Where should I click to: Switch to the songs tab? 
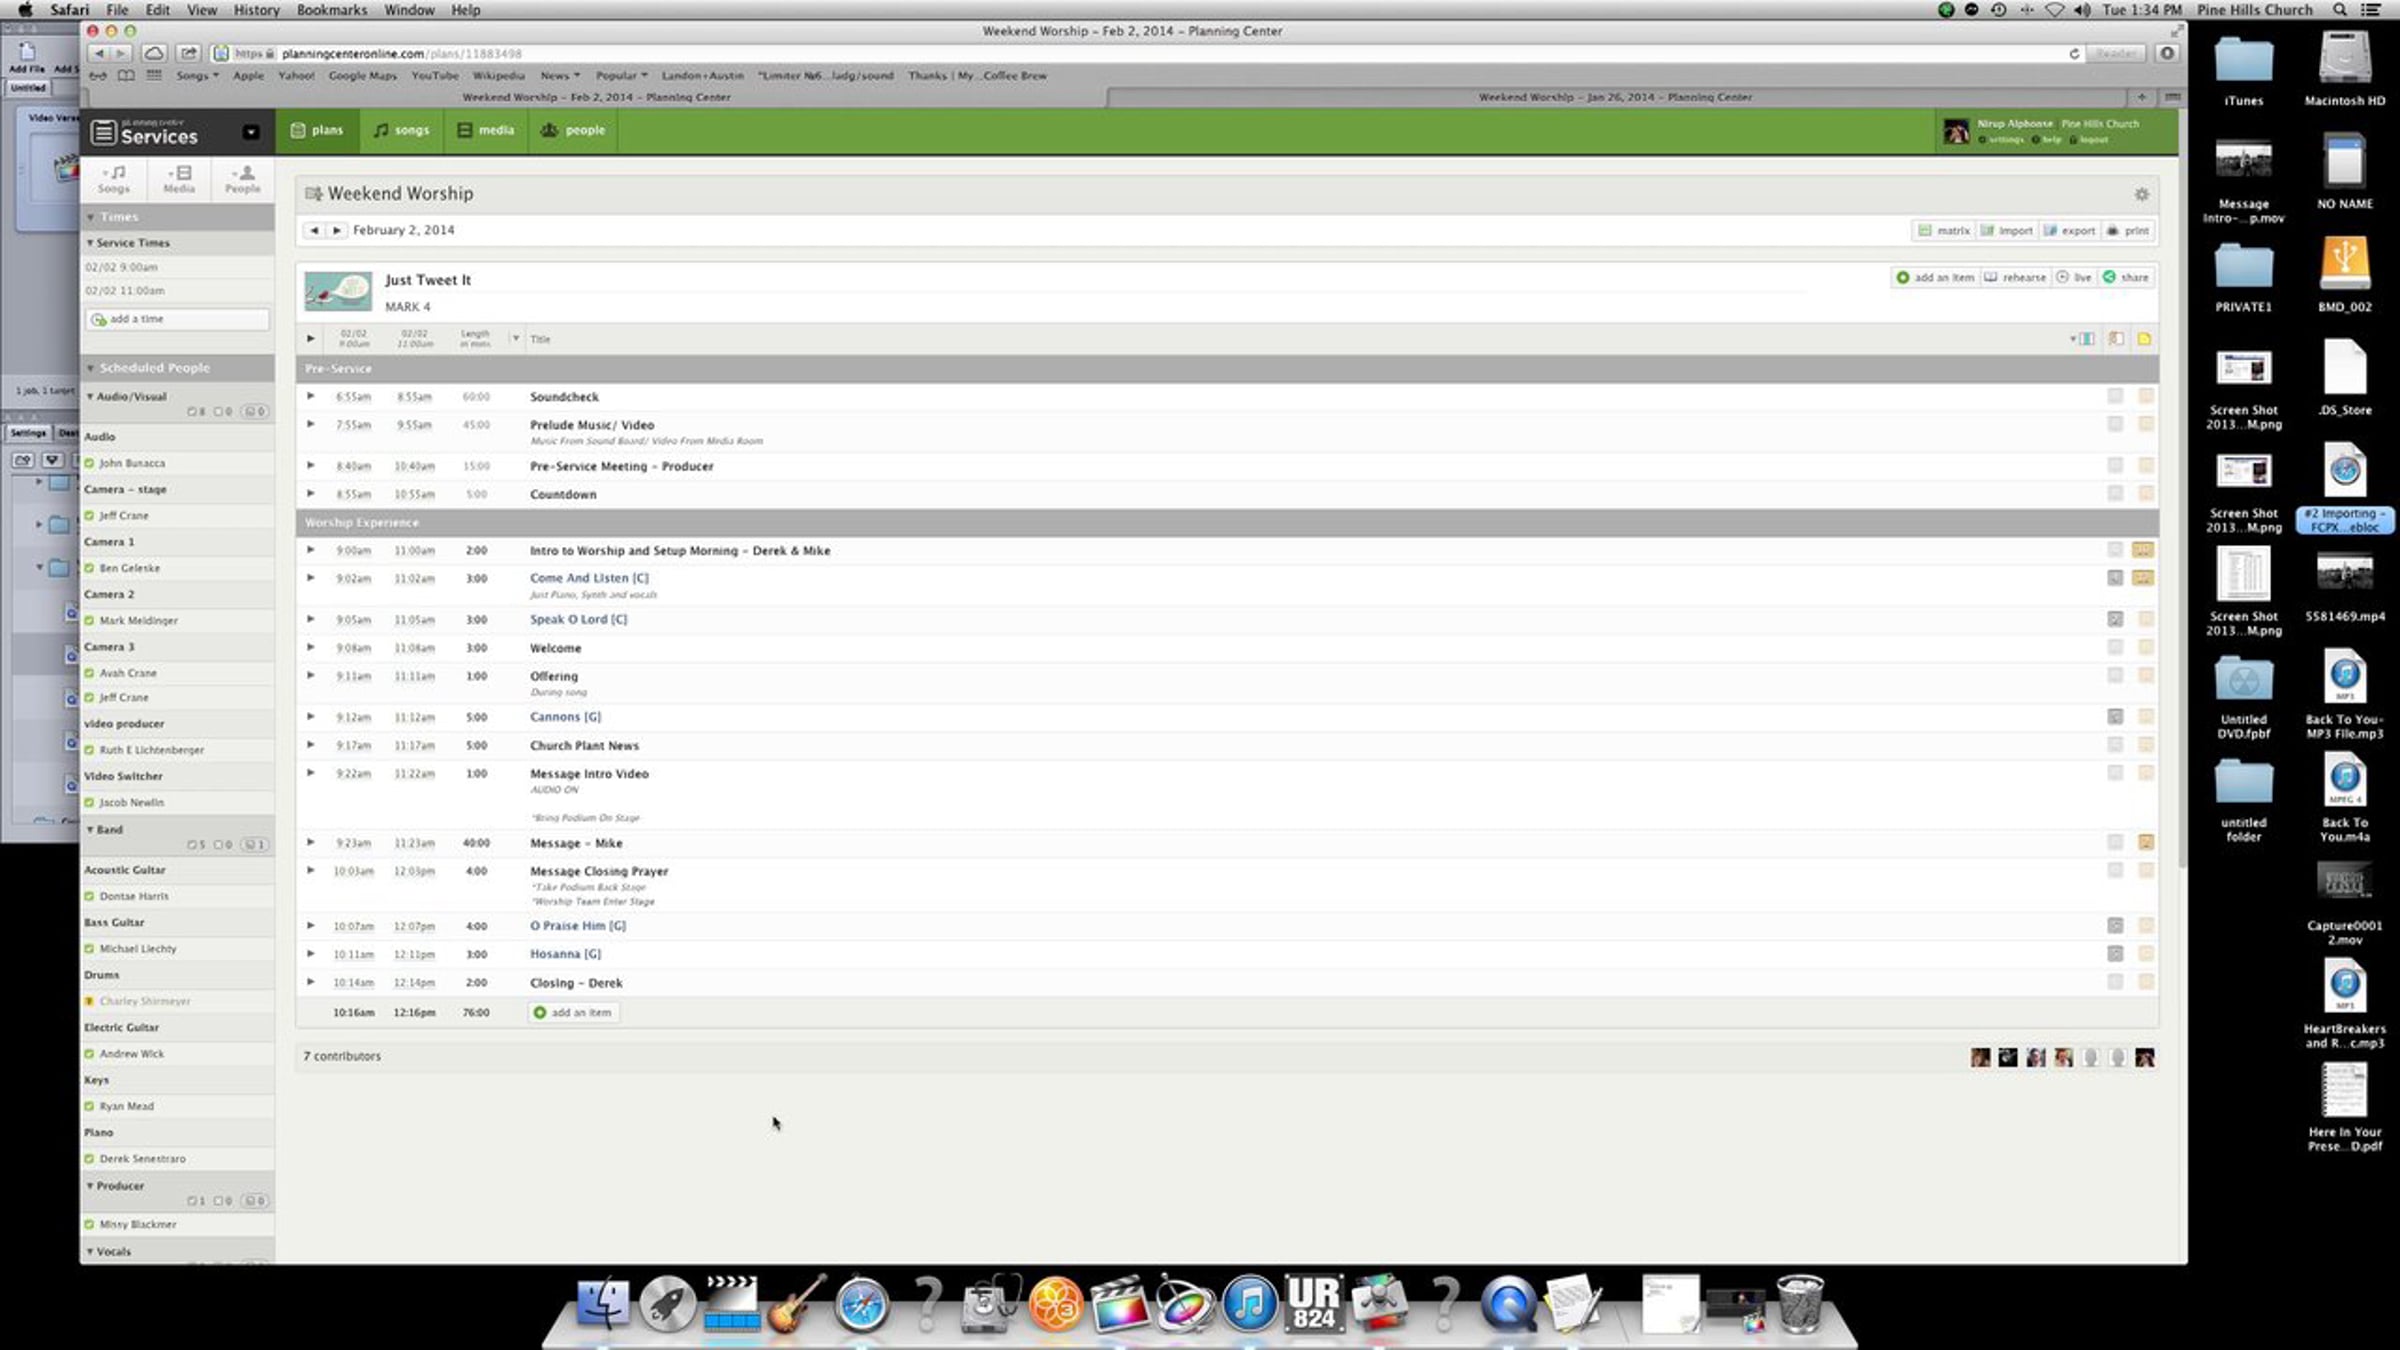click(402, 131)
